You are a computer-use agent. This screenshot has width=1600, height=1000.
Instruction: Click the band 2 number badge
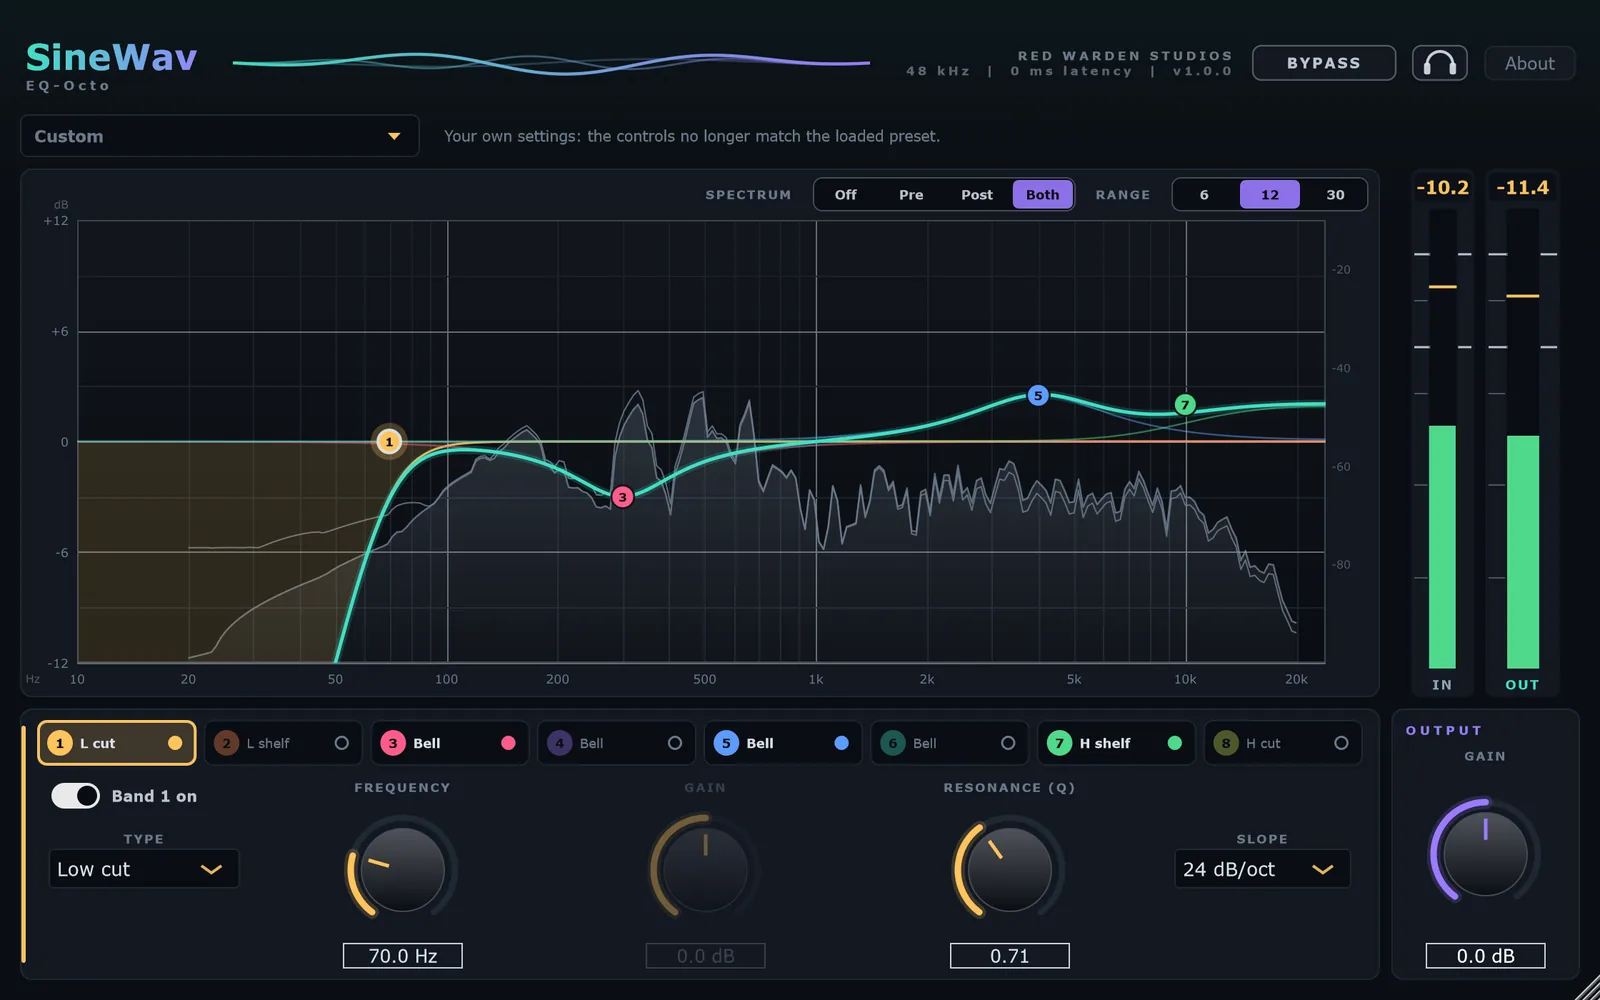click(227, 743)
